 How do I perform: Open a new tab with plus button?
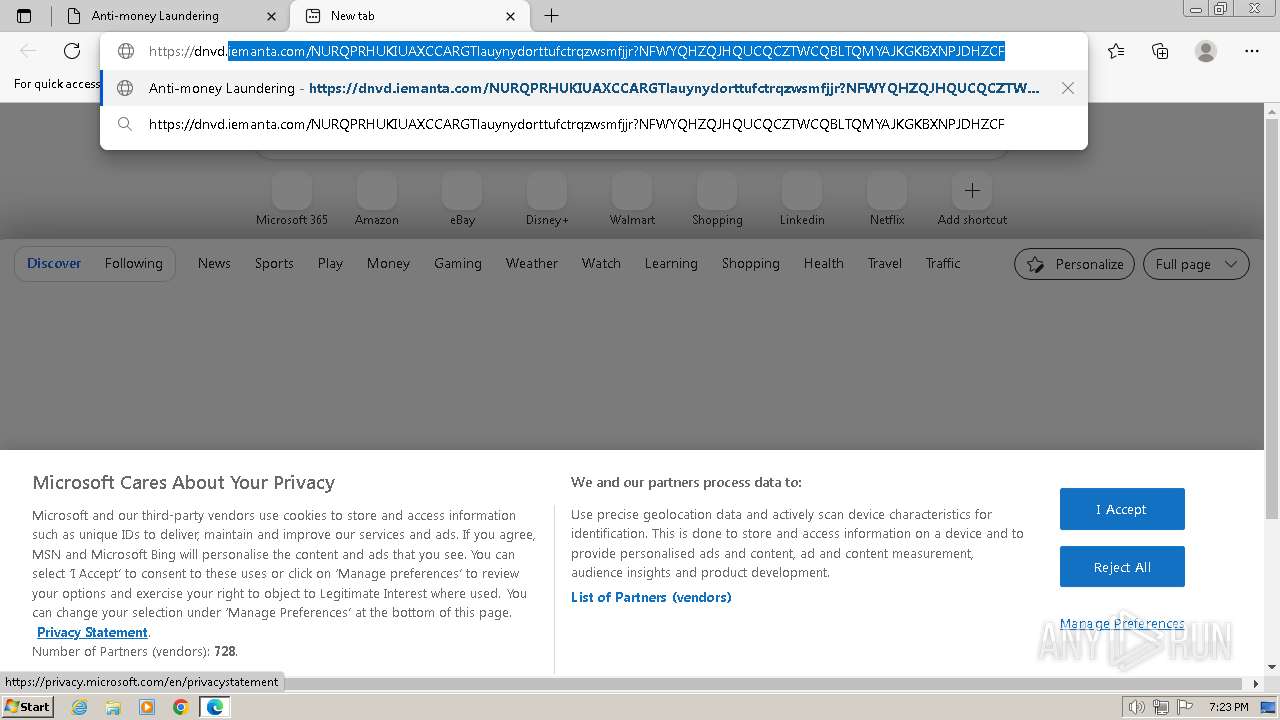(x=551, y=16)
